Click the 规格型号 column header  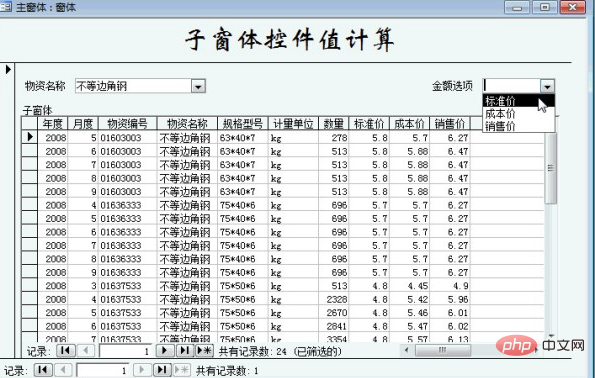pyautogui.click(x=243, y=124)
